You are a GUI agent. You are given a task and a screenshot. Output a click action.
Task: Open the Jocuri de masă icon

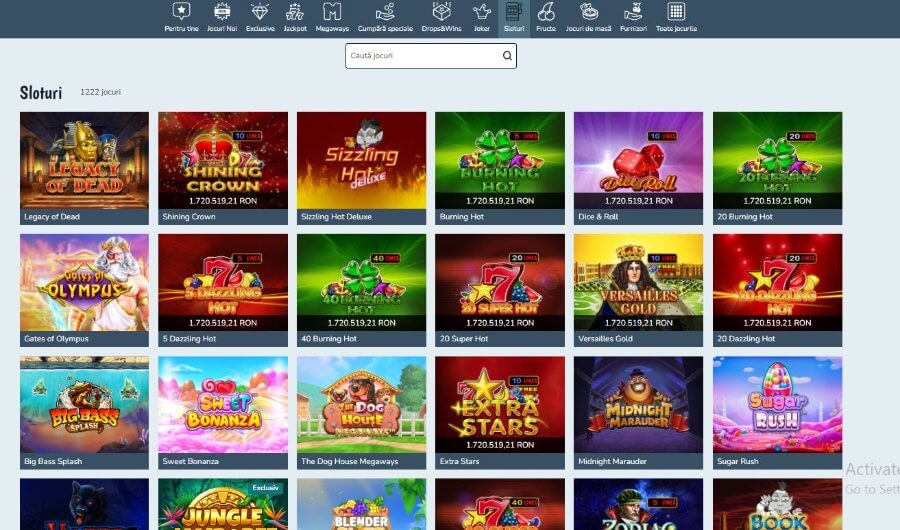pos(588,11)
